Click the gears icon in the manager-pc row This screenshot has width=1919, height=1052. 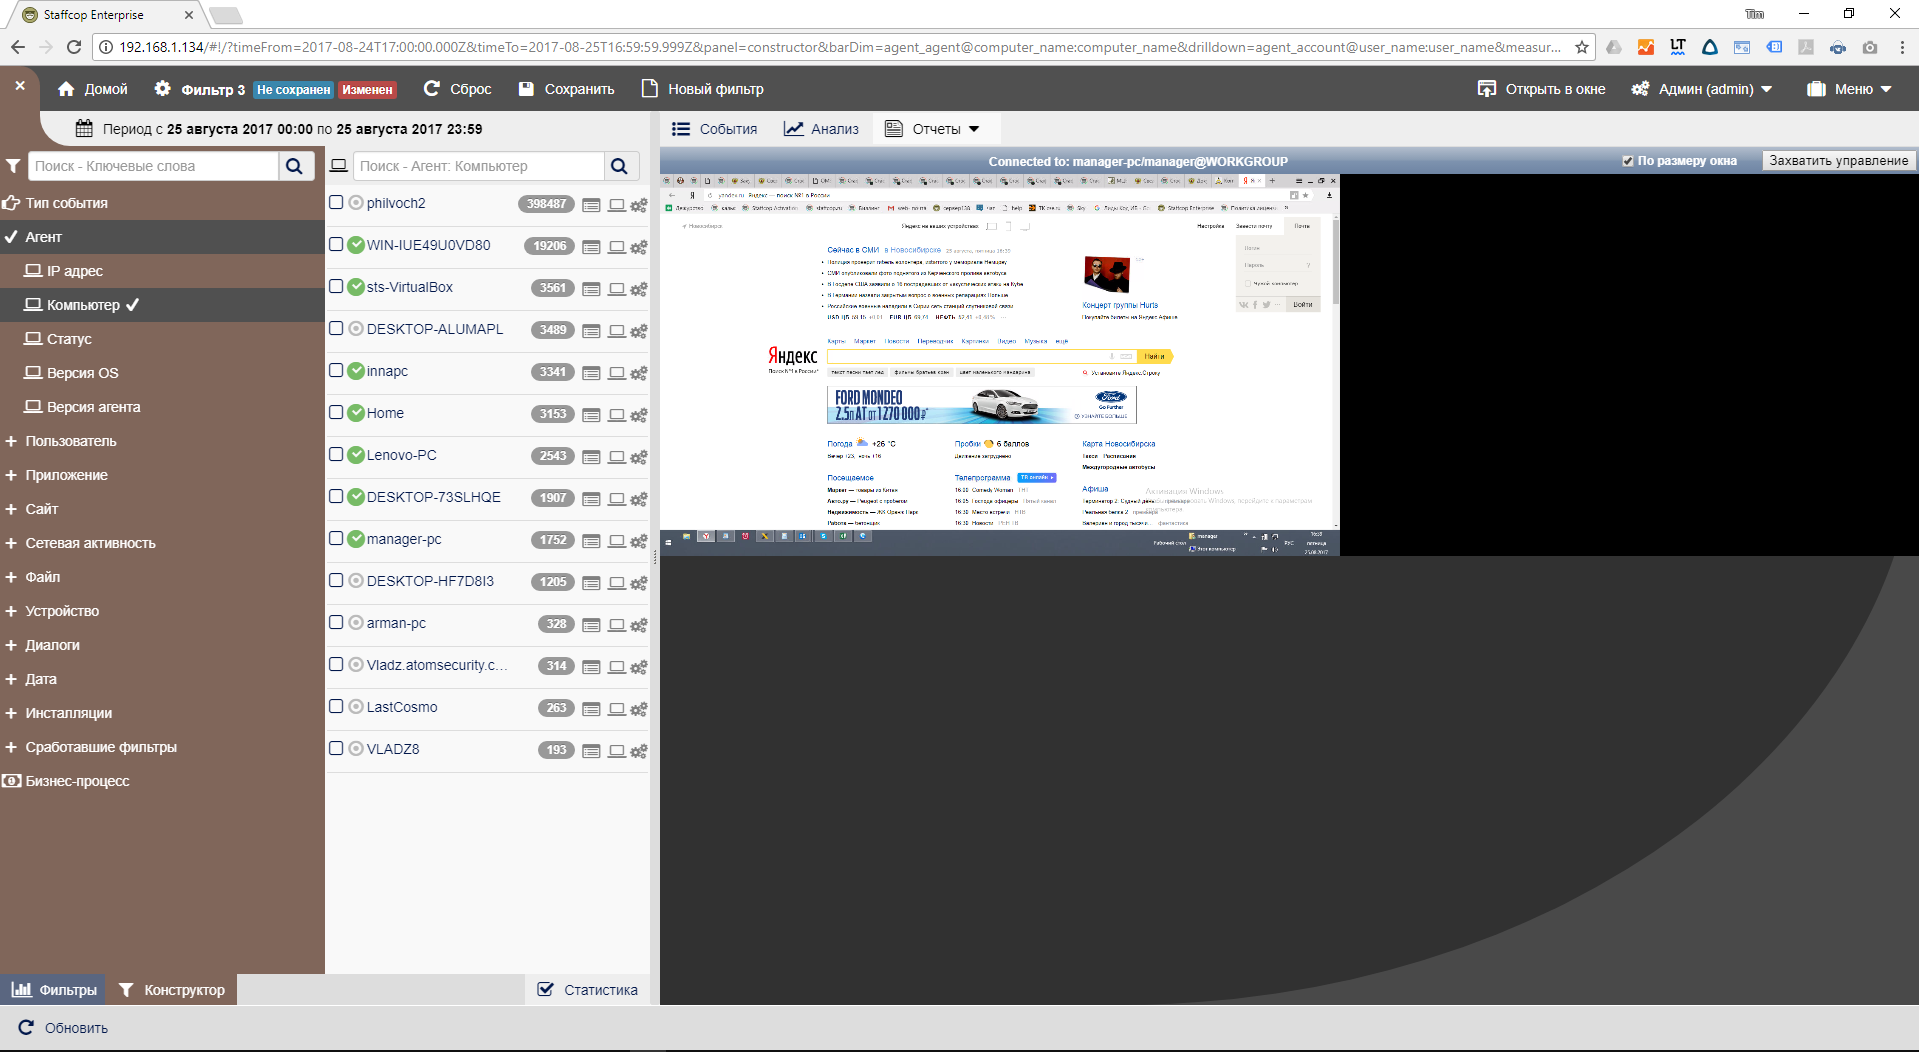638,541
